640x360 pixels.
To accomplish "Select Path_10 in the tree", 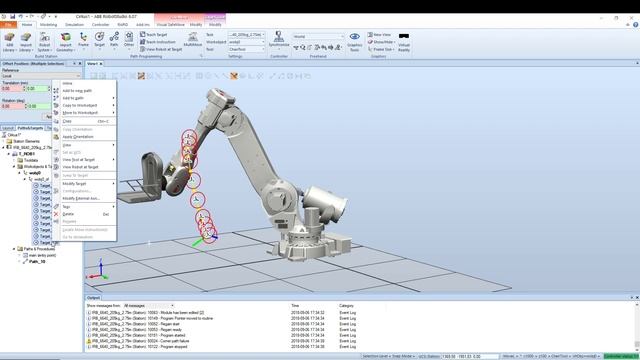I will coord(37,262).
